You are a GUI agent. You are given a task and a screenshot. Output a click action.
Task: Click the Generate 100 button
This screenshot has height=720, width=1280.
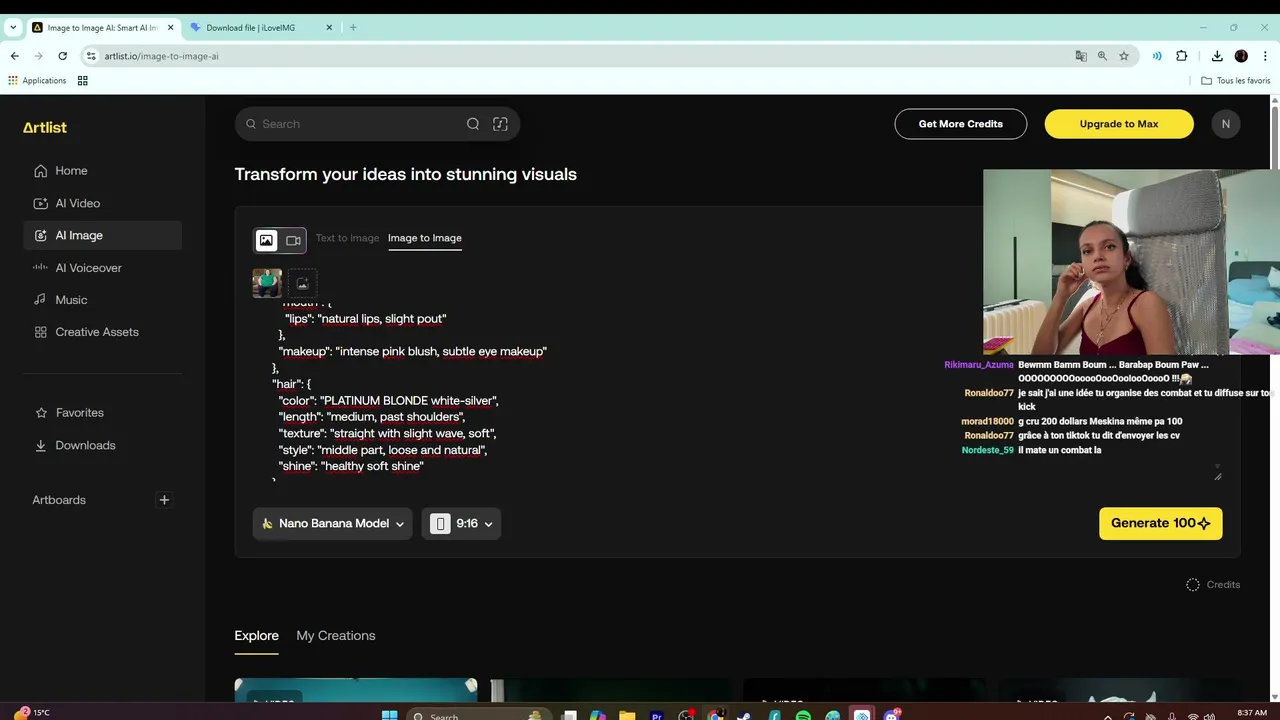[1160, 524]
